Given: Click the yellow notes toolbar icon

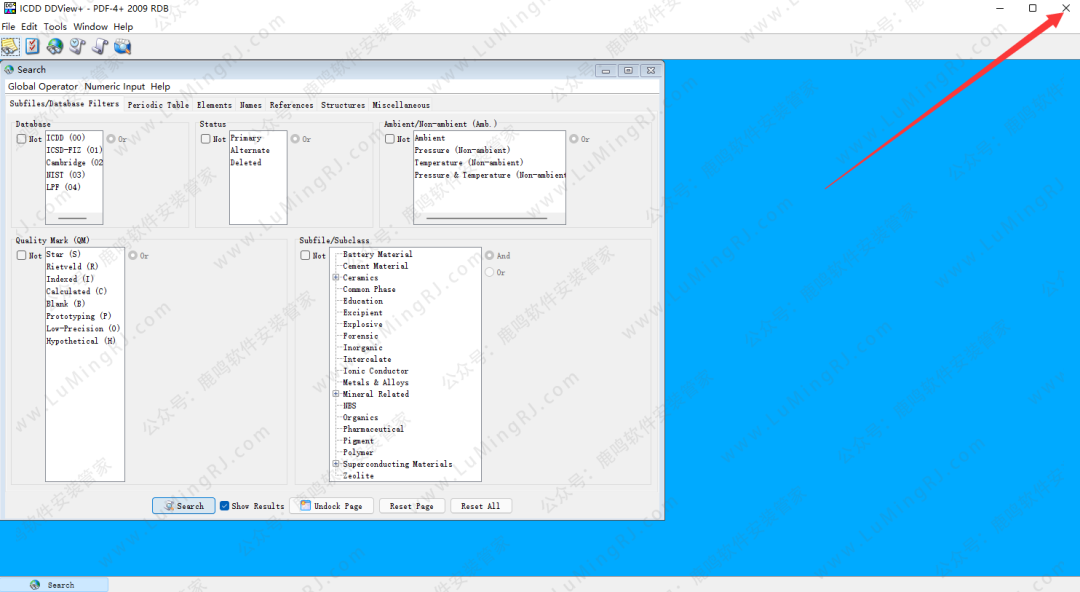Looking at the screenshot, I should click(10, 47).
